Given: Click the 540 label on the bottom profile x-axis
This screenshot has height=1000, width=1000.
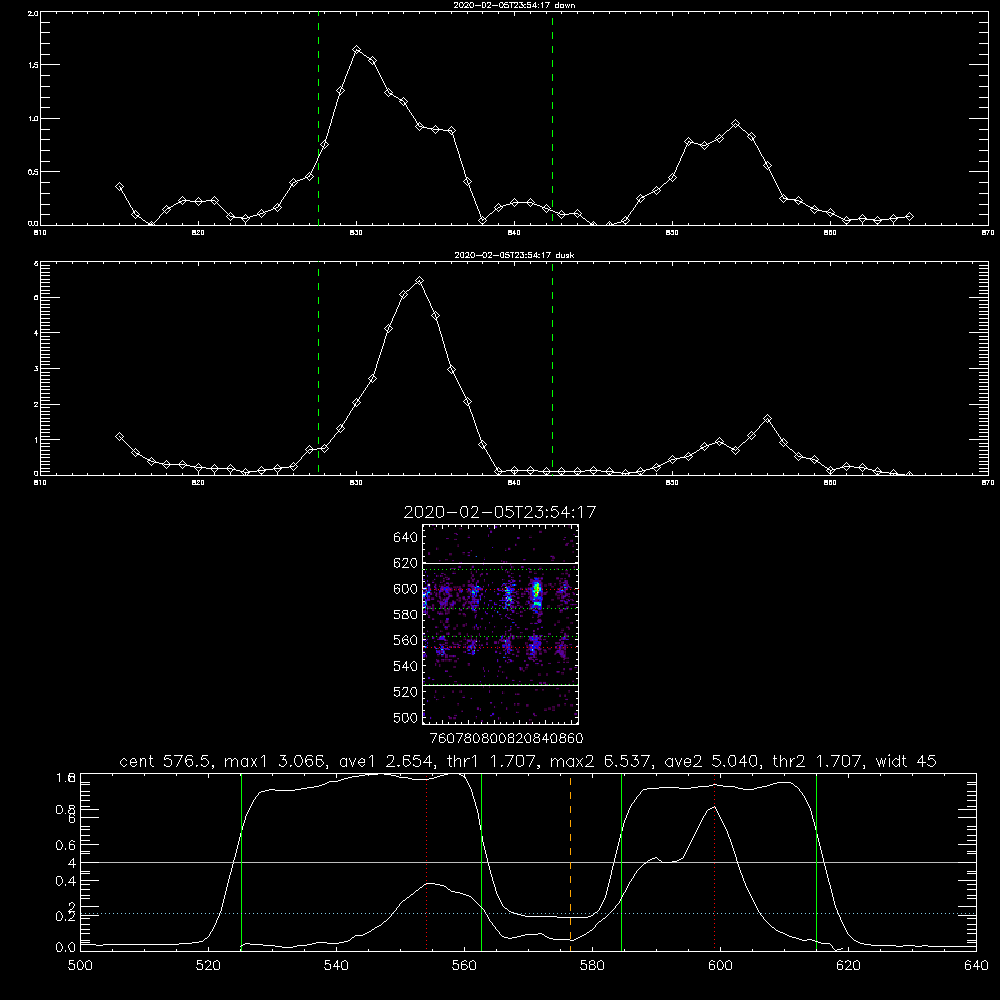Looking at the screenshot, I should [336, 966].
